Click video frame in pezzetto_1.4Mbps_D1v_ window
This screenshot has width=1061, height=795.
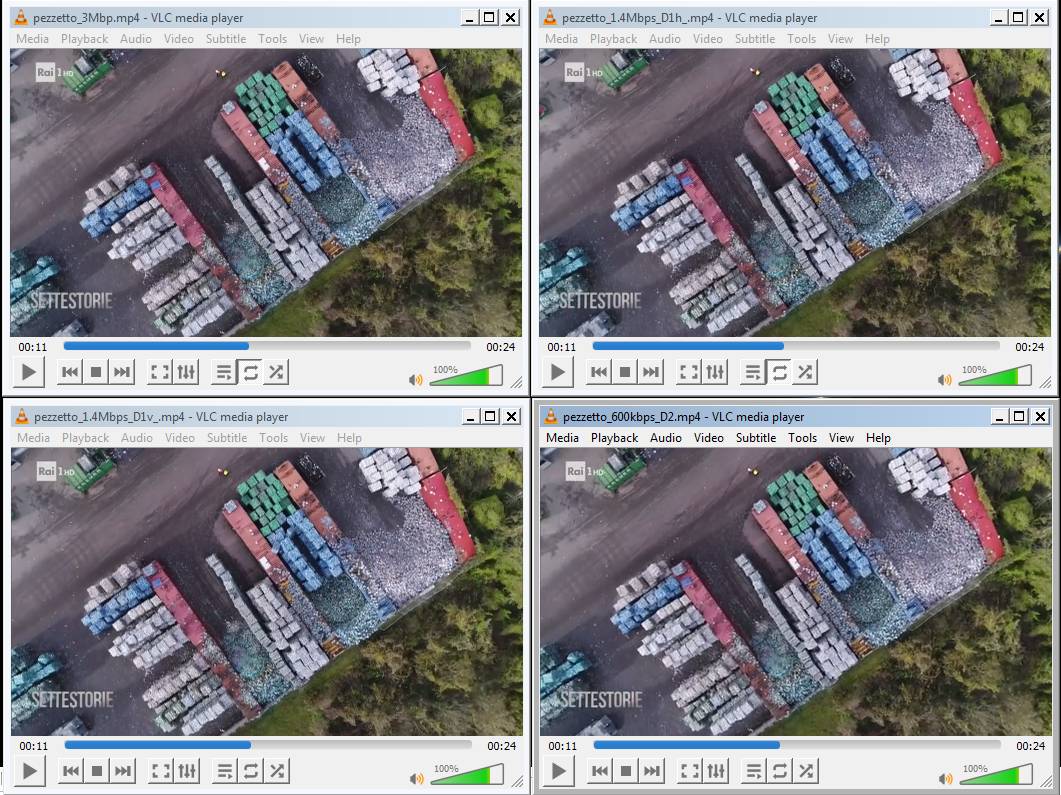pyautogui.click(x=267, y=591)
